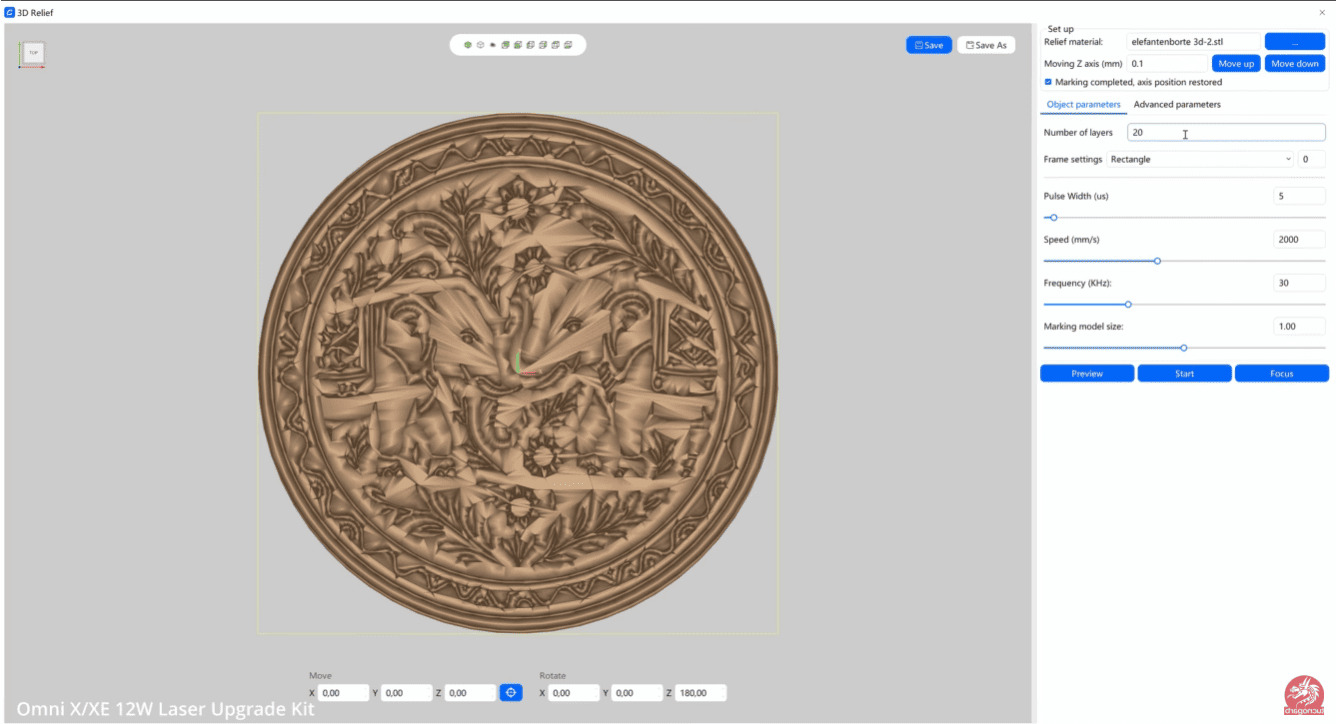Switch to the Advanced parameters tab
The height and width of the screenshot is (724, 1338).
coord(1177,104)
